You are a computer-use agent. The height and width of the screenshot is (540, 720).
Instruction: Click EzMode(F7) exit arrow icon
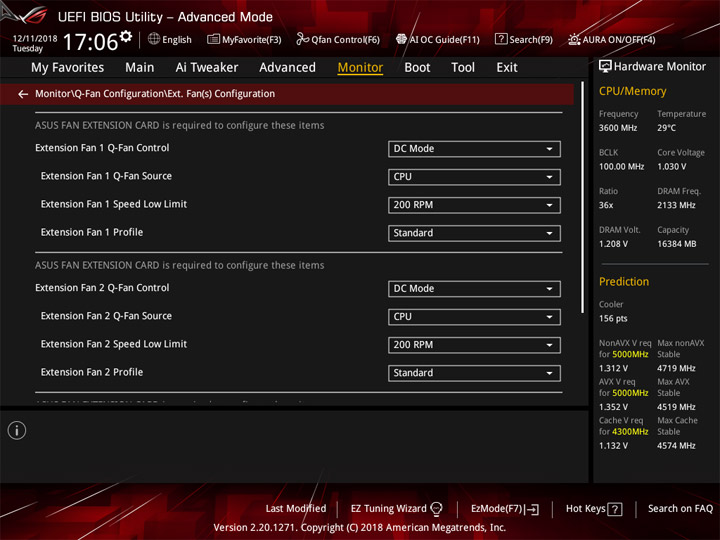coord(533,509)
